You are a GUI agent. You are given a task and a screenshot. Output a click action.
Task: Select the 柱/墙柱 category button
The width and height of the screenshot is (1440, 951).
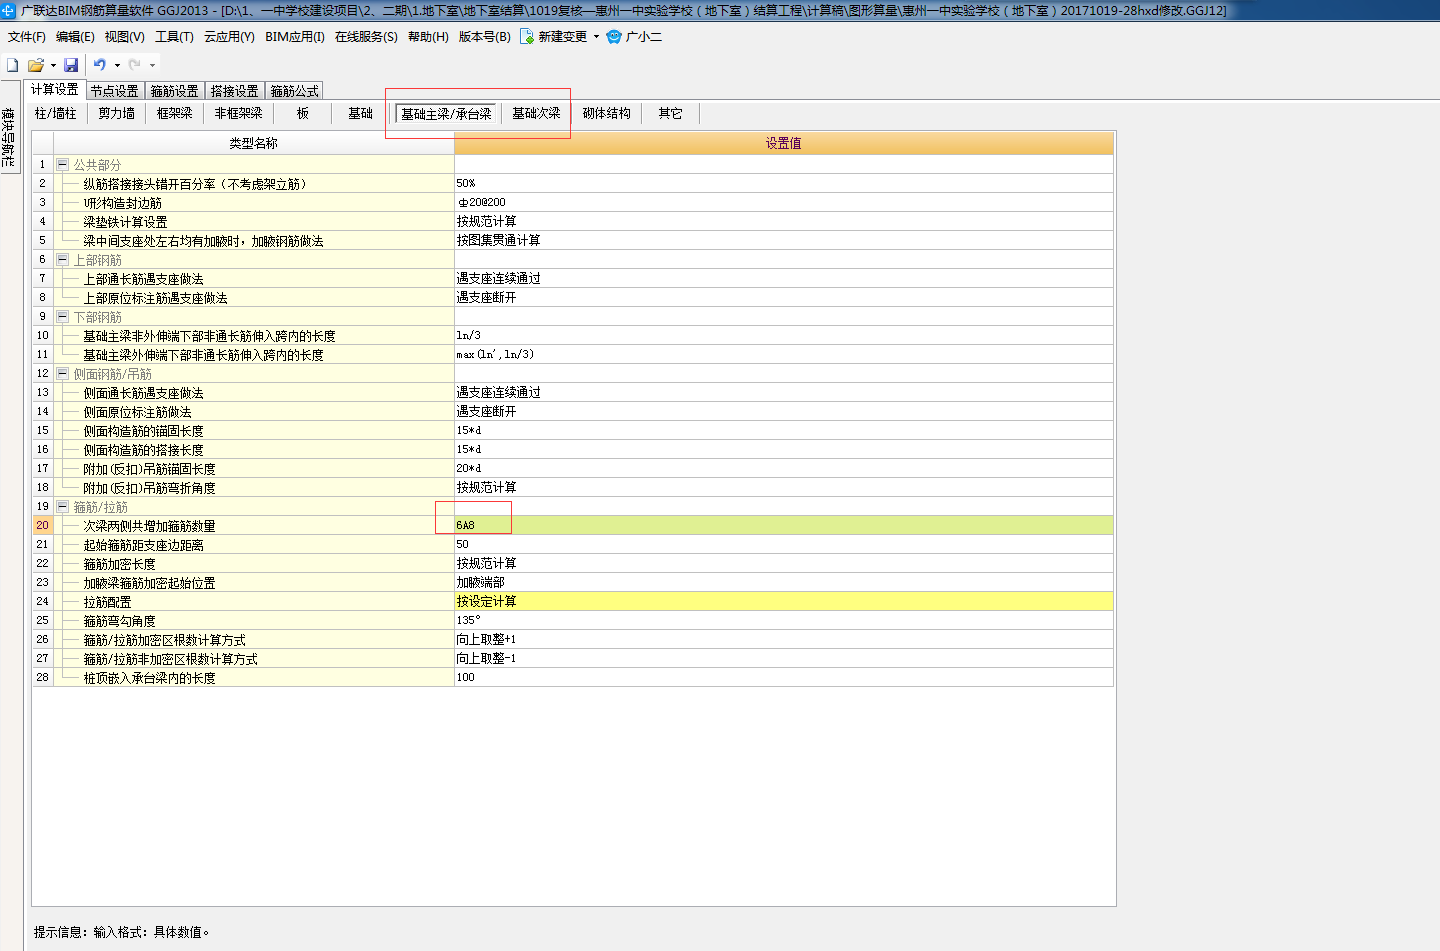pos(55,113)
